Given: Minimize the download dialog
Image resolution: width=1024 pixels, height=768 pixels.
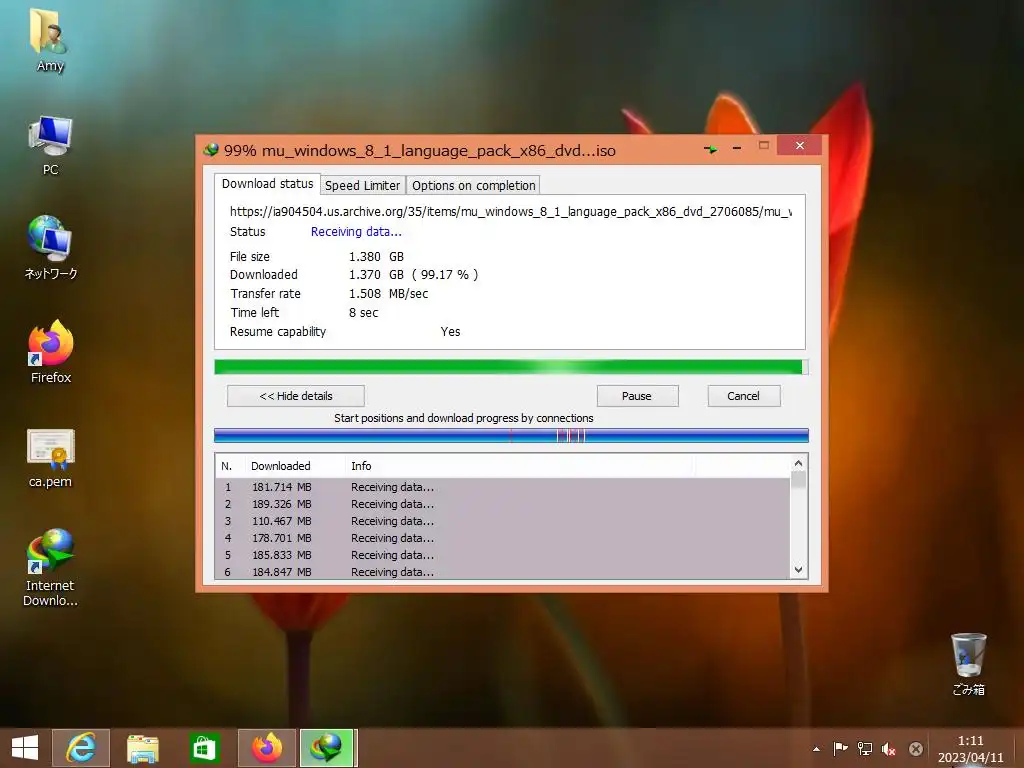Looking at the screenshot, I should (737, 148).
